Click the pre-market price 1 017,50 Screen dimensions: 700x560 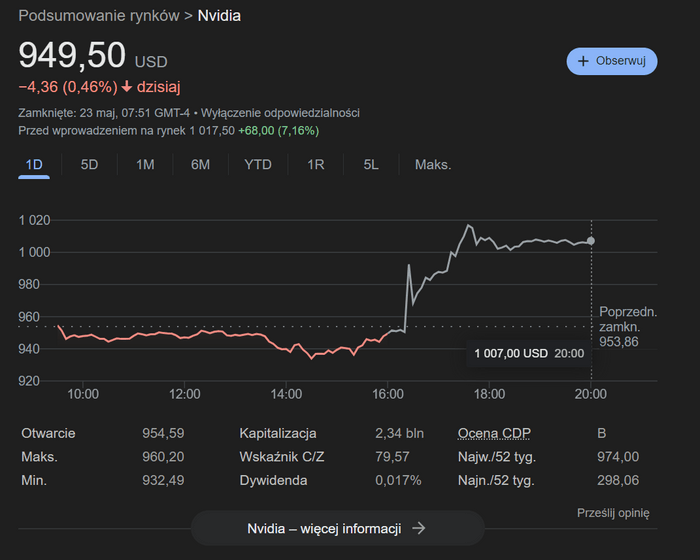pos(212,131)
